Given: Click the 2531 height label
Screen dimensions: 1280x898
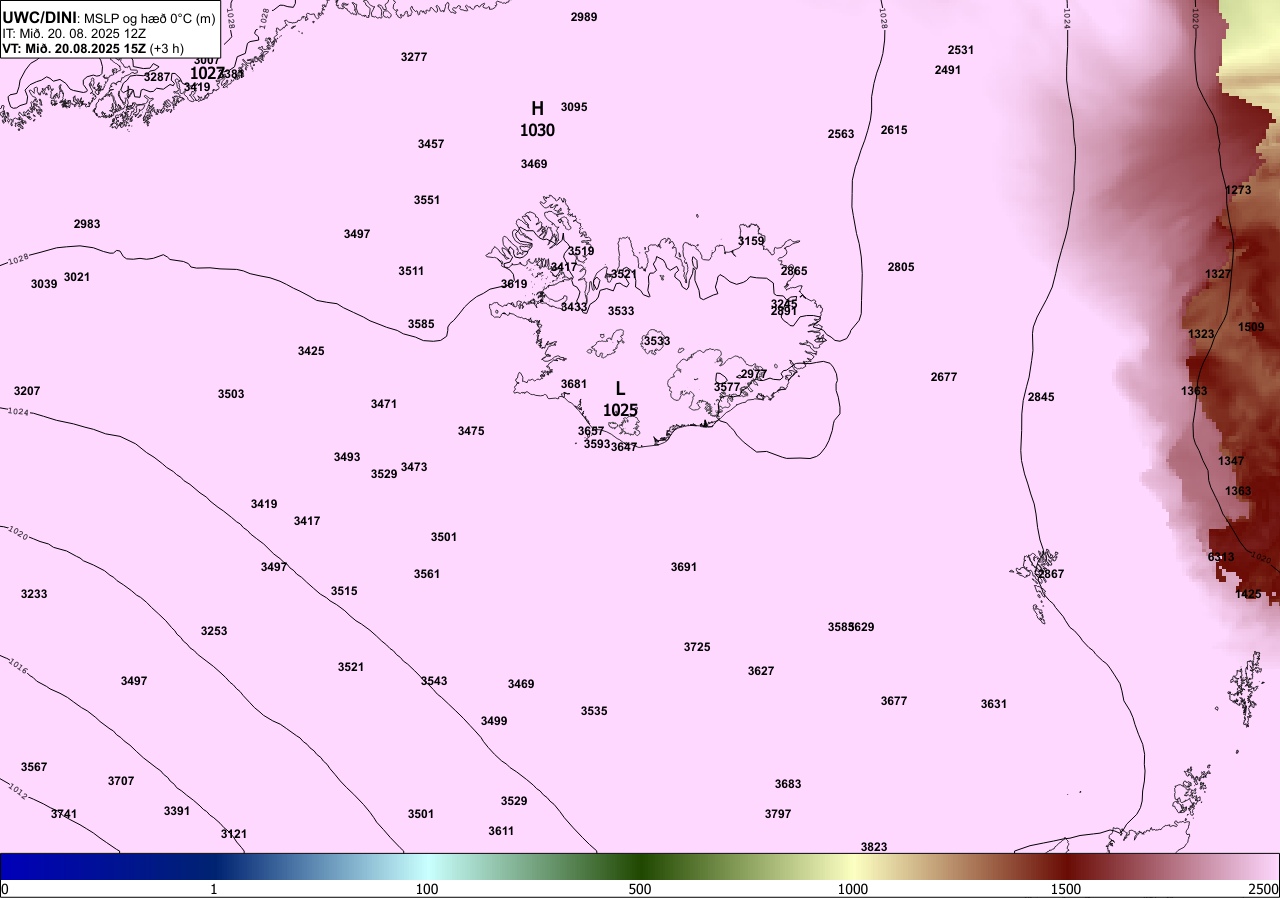Looking at the screenshot, I should pos(961,50).
